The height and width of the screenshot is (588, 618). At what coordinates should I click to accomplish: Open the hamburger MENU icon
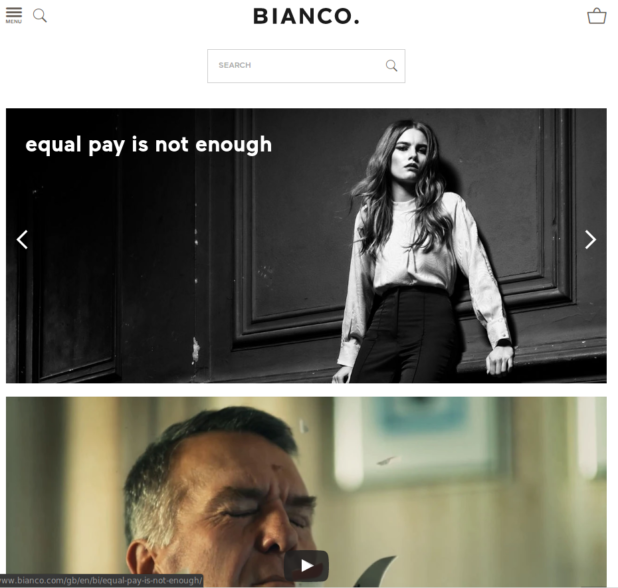tap(14, 15)
